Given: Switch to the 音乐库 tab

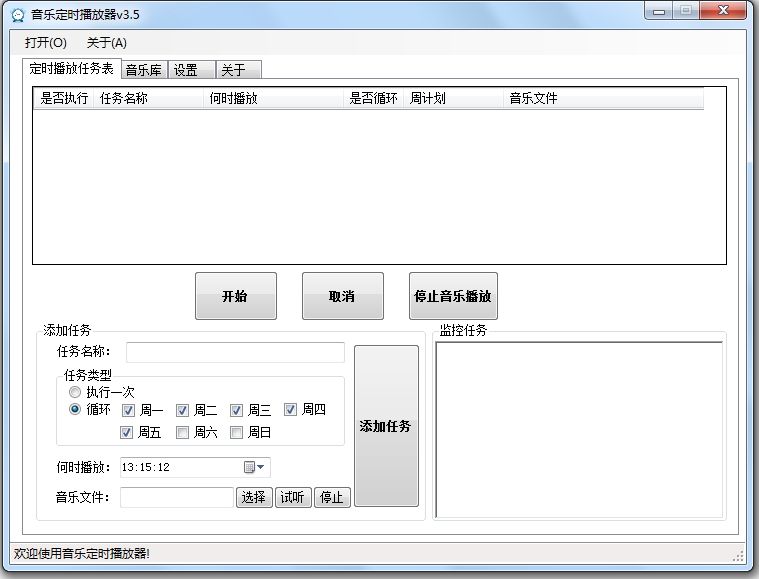Looking at the screenshot, I should coord(144,70).
